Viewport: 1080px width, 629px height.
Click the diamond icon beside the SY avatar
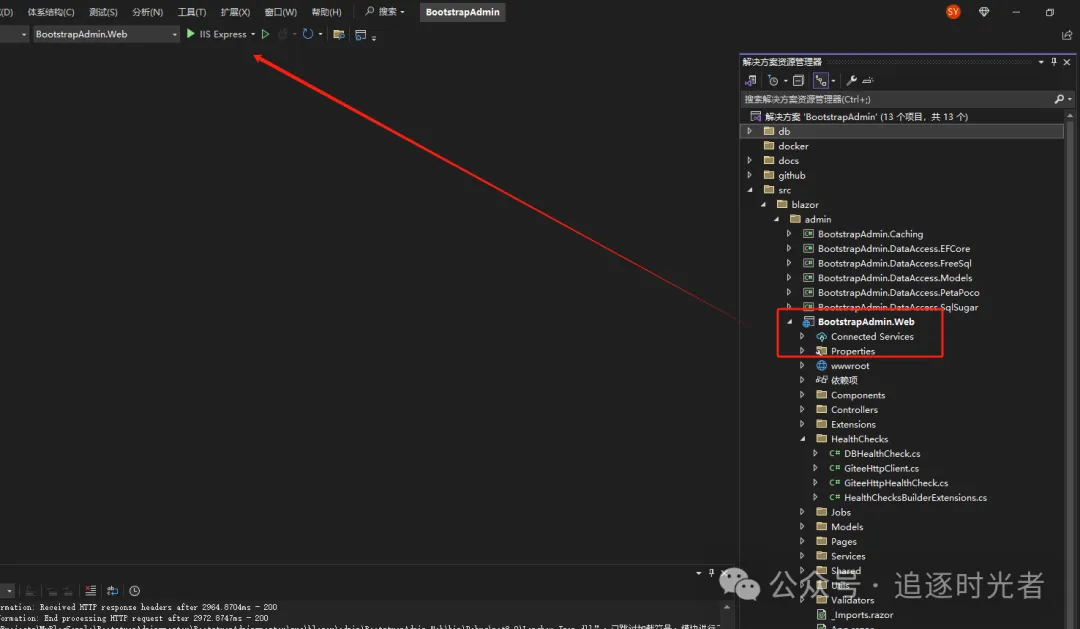[x=984, y=12]
